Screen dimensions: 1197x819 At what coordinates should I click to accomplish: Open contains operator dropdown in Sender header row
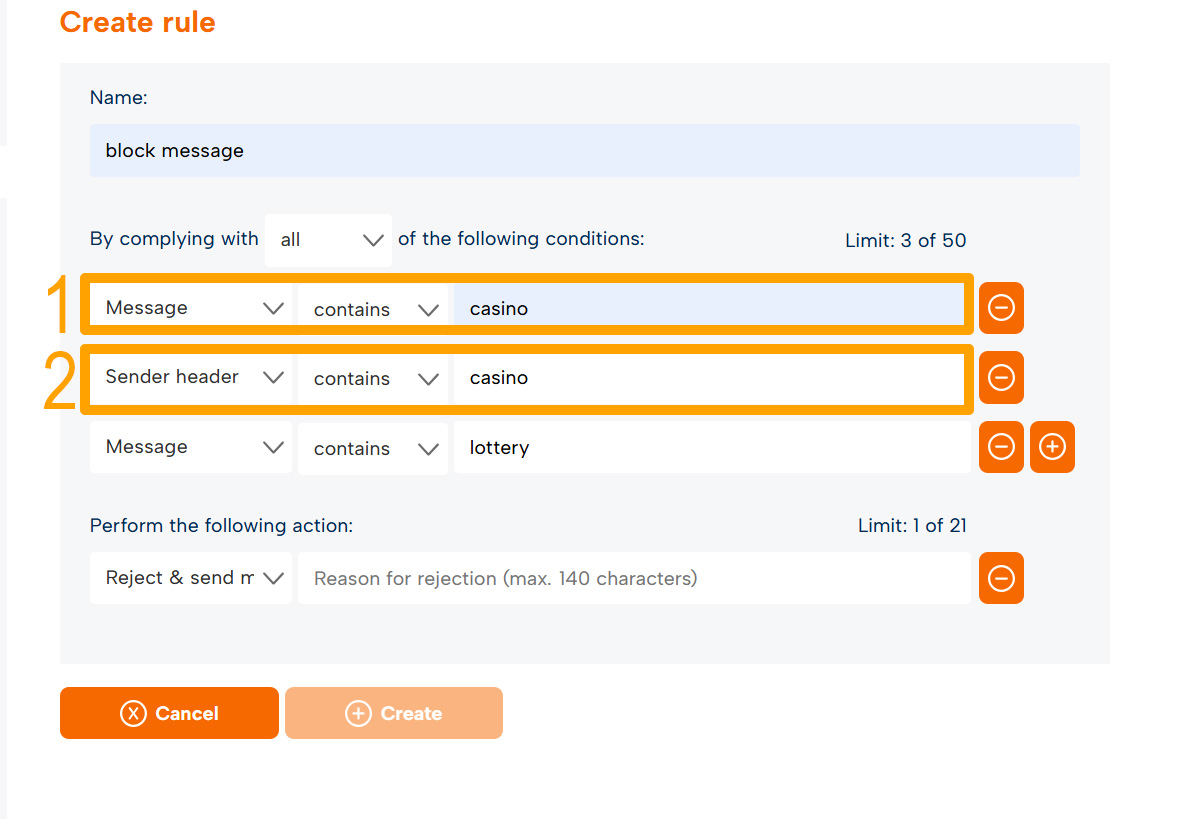pos(373,378)
